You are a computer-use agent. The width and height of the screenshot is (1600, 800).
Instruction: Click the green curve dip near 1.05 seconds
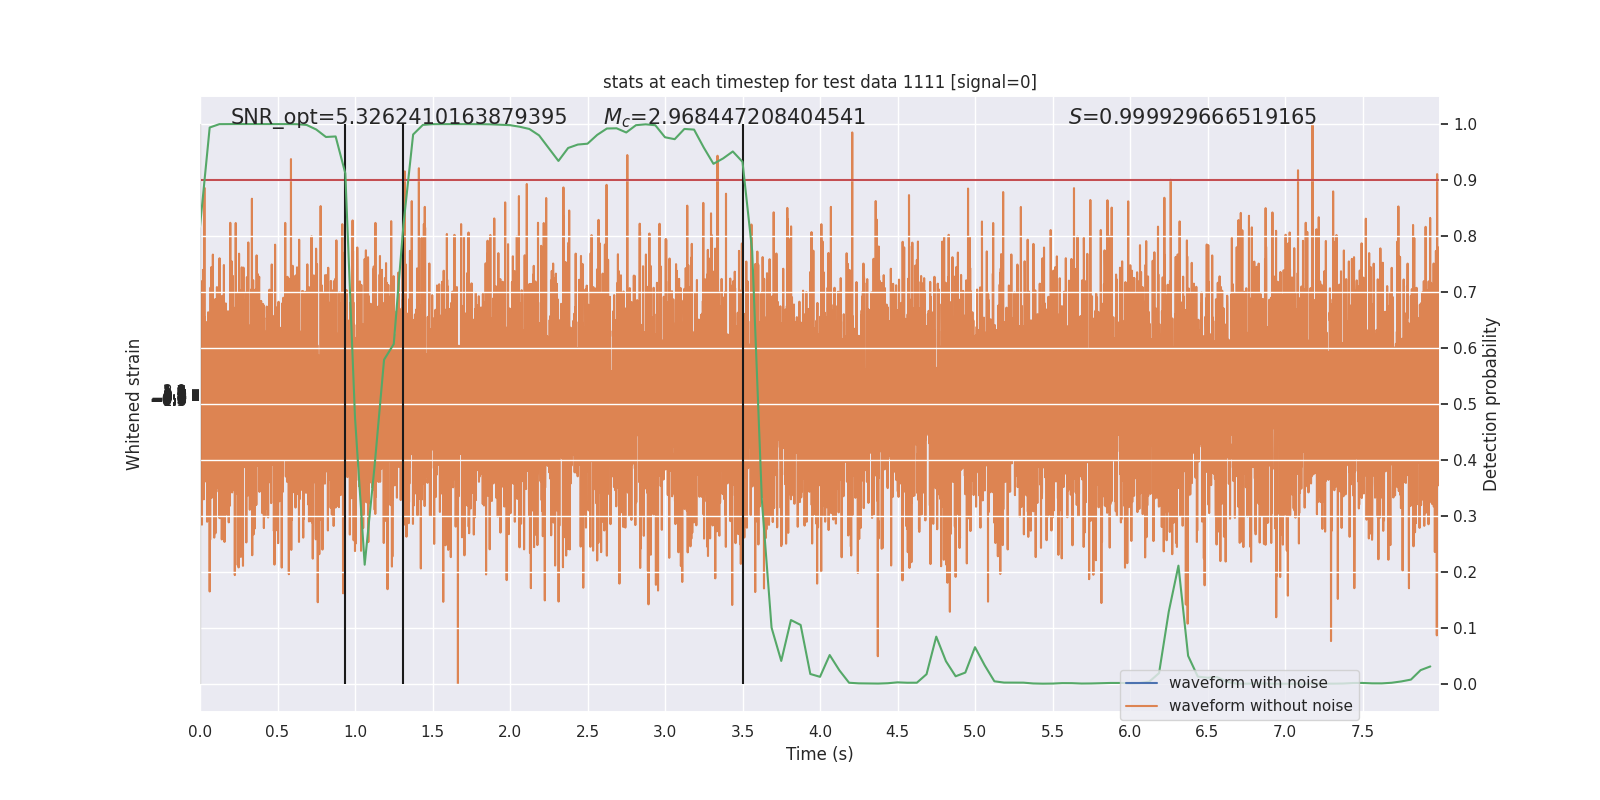(x=364, y=563)
